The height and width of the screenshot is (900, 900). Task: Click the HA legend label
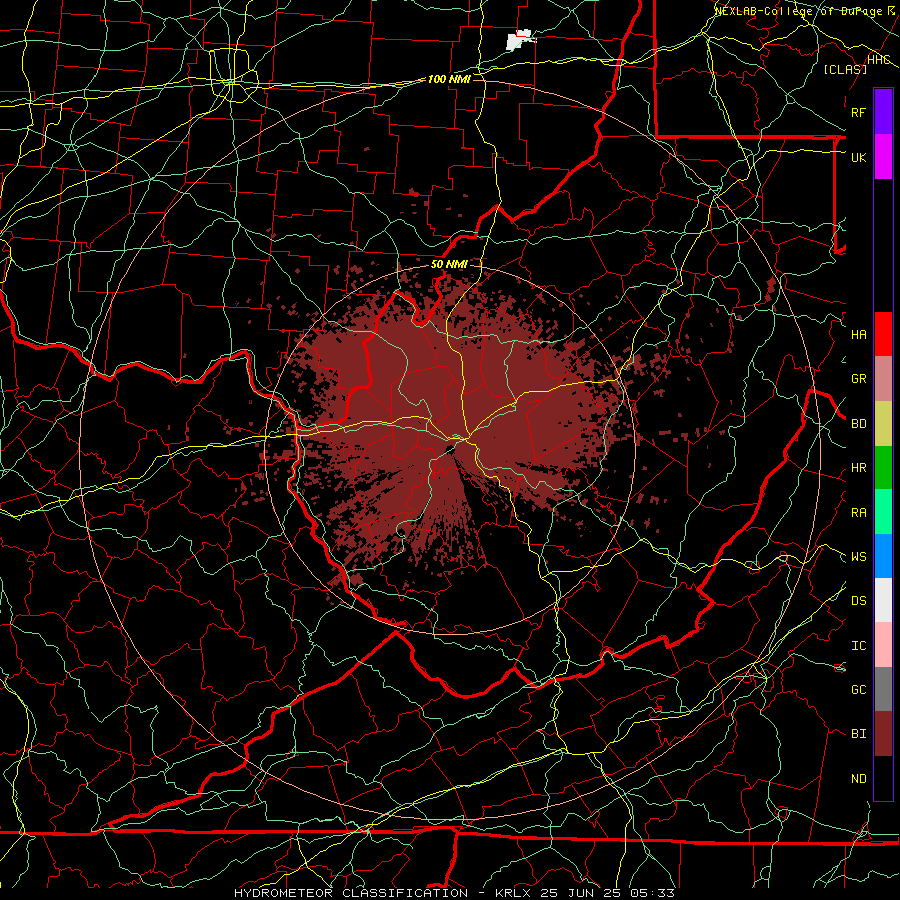858,335
